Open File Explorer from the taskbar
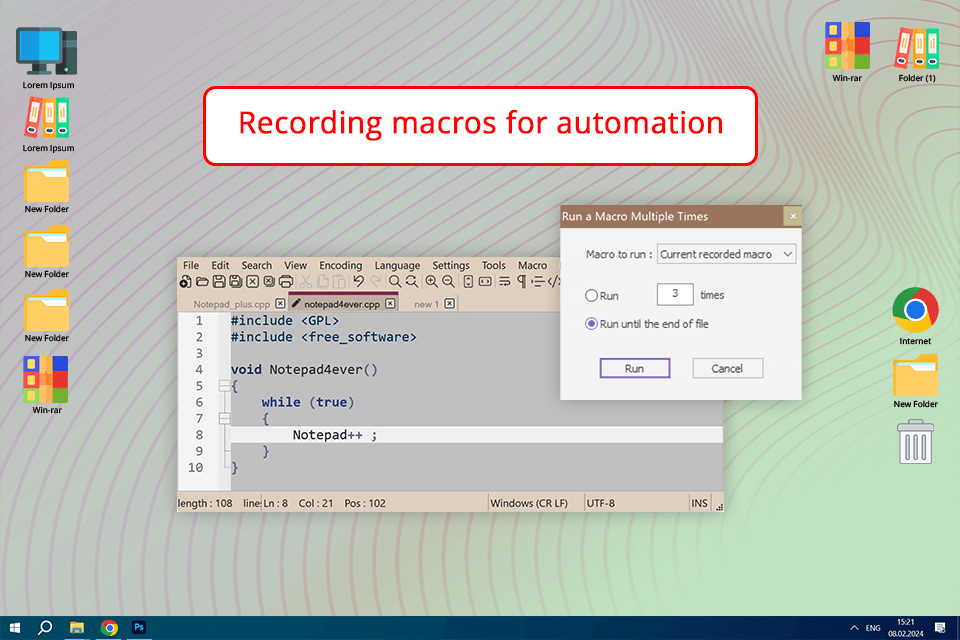This screenshot has width=960, height=640. [77, 628]
